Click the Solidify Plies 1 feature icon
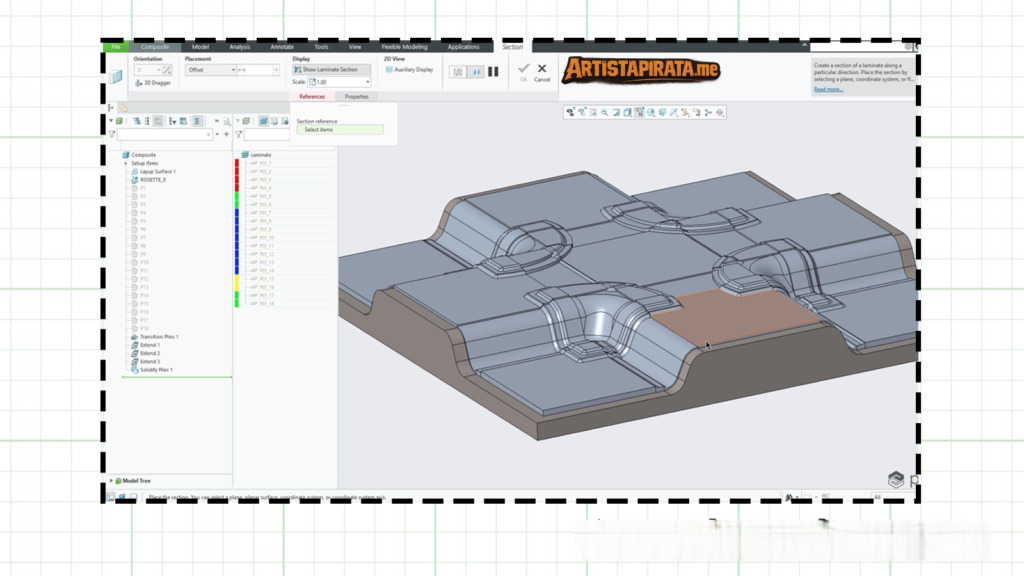The image size is (1024, 576). (134, 369)
